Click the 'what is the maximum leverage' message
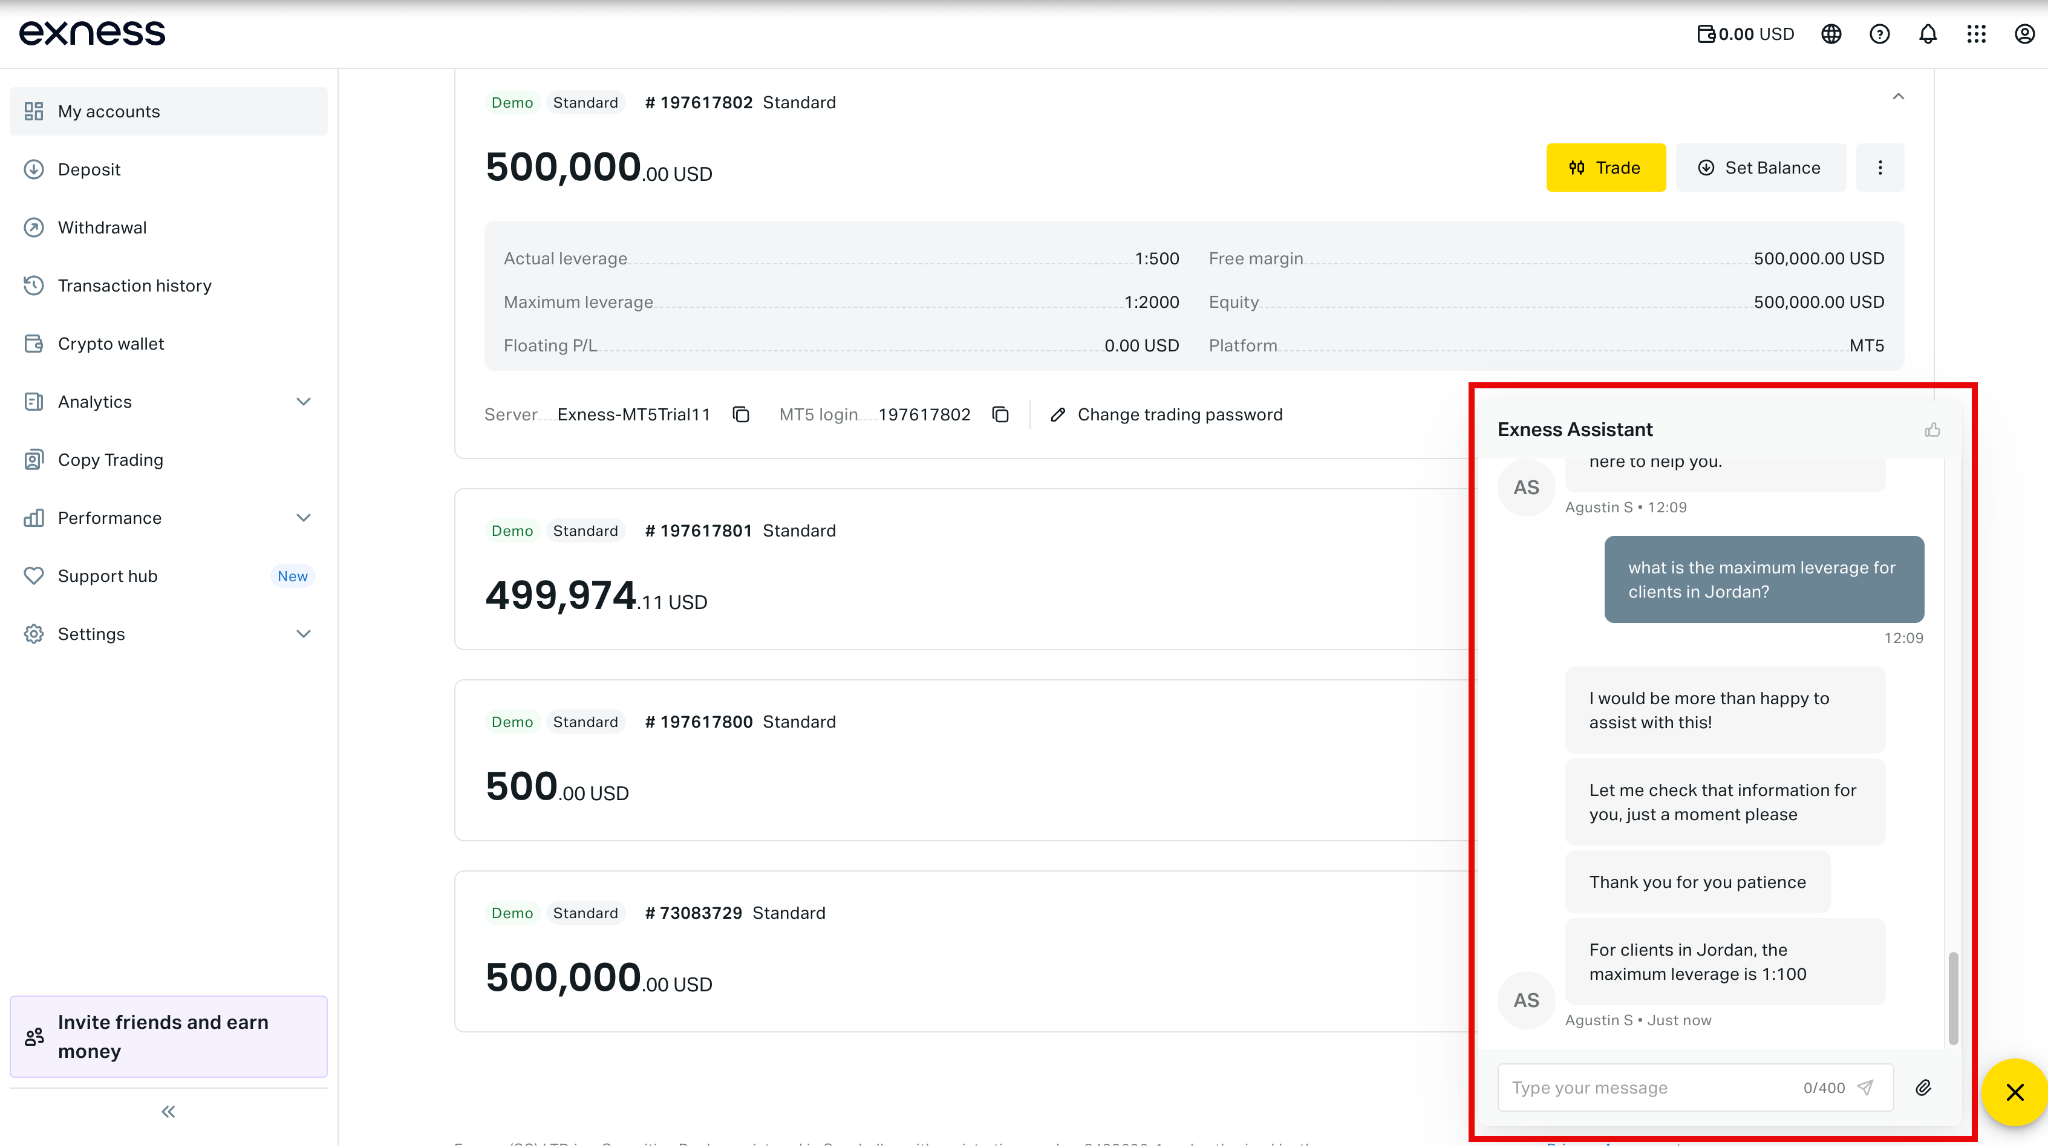The width and height of the screenshot is (2048, 1146). (1764, 579)
